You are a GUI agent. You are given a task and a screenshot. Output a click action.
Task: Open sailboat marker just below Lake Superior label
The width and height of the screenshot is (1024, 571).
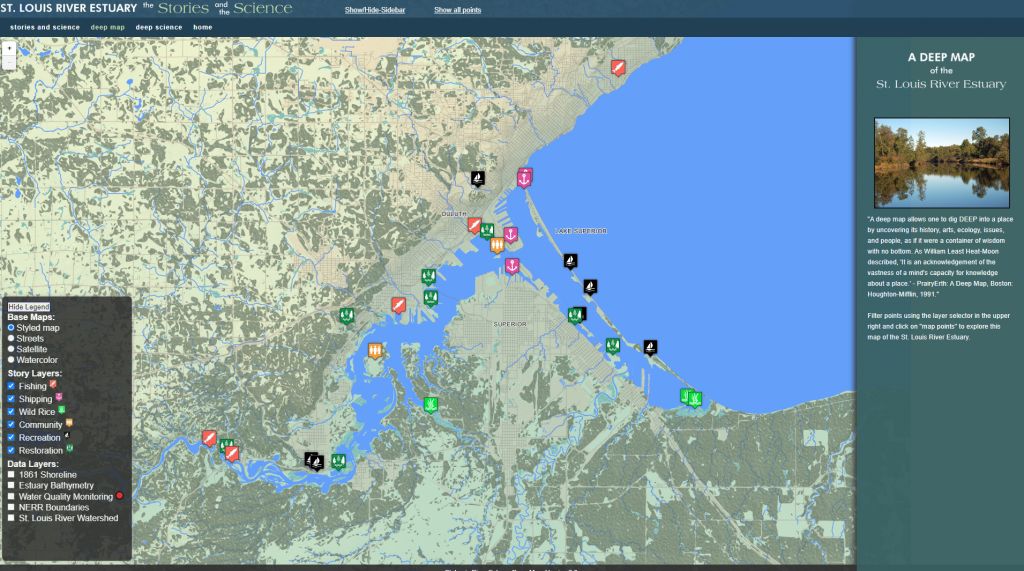click(570, 262)
